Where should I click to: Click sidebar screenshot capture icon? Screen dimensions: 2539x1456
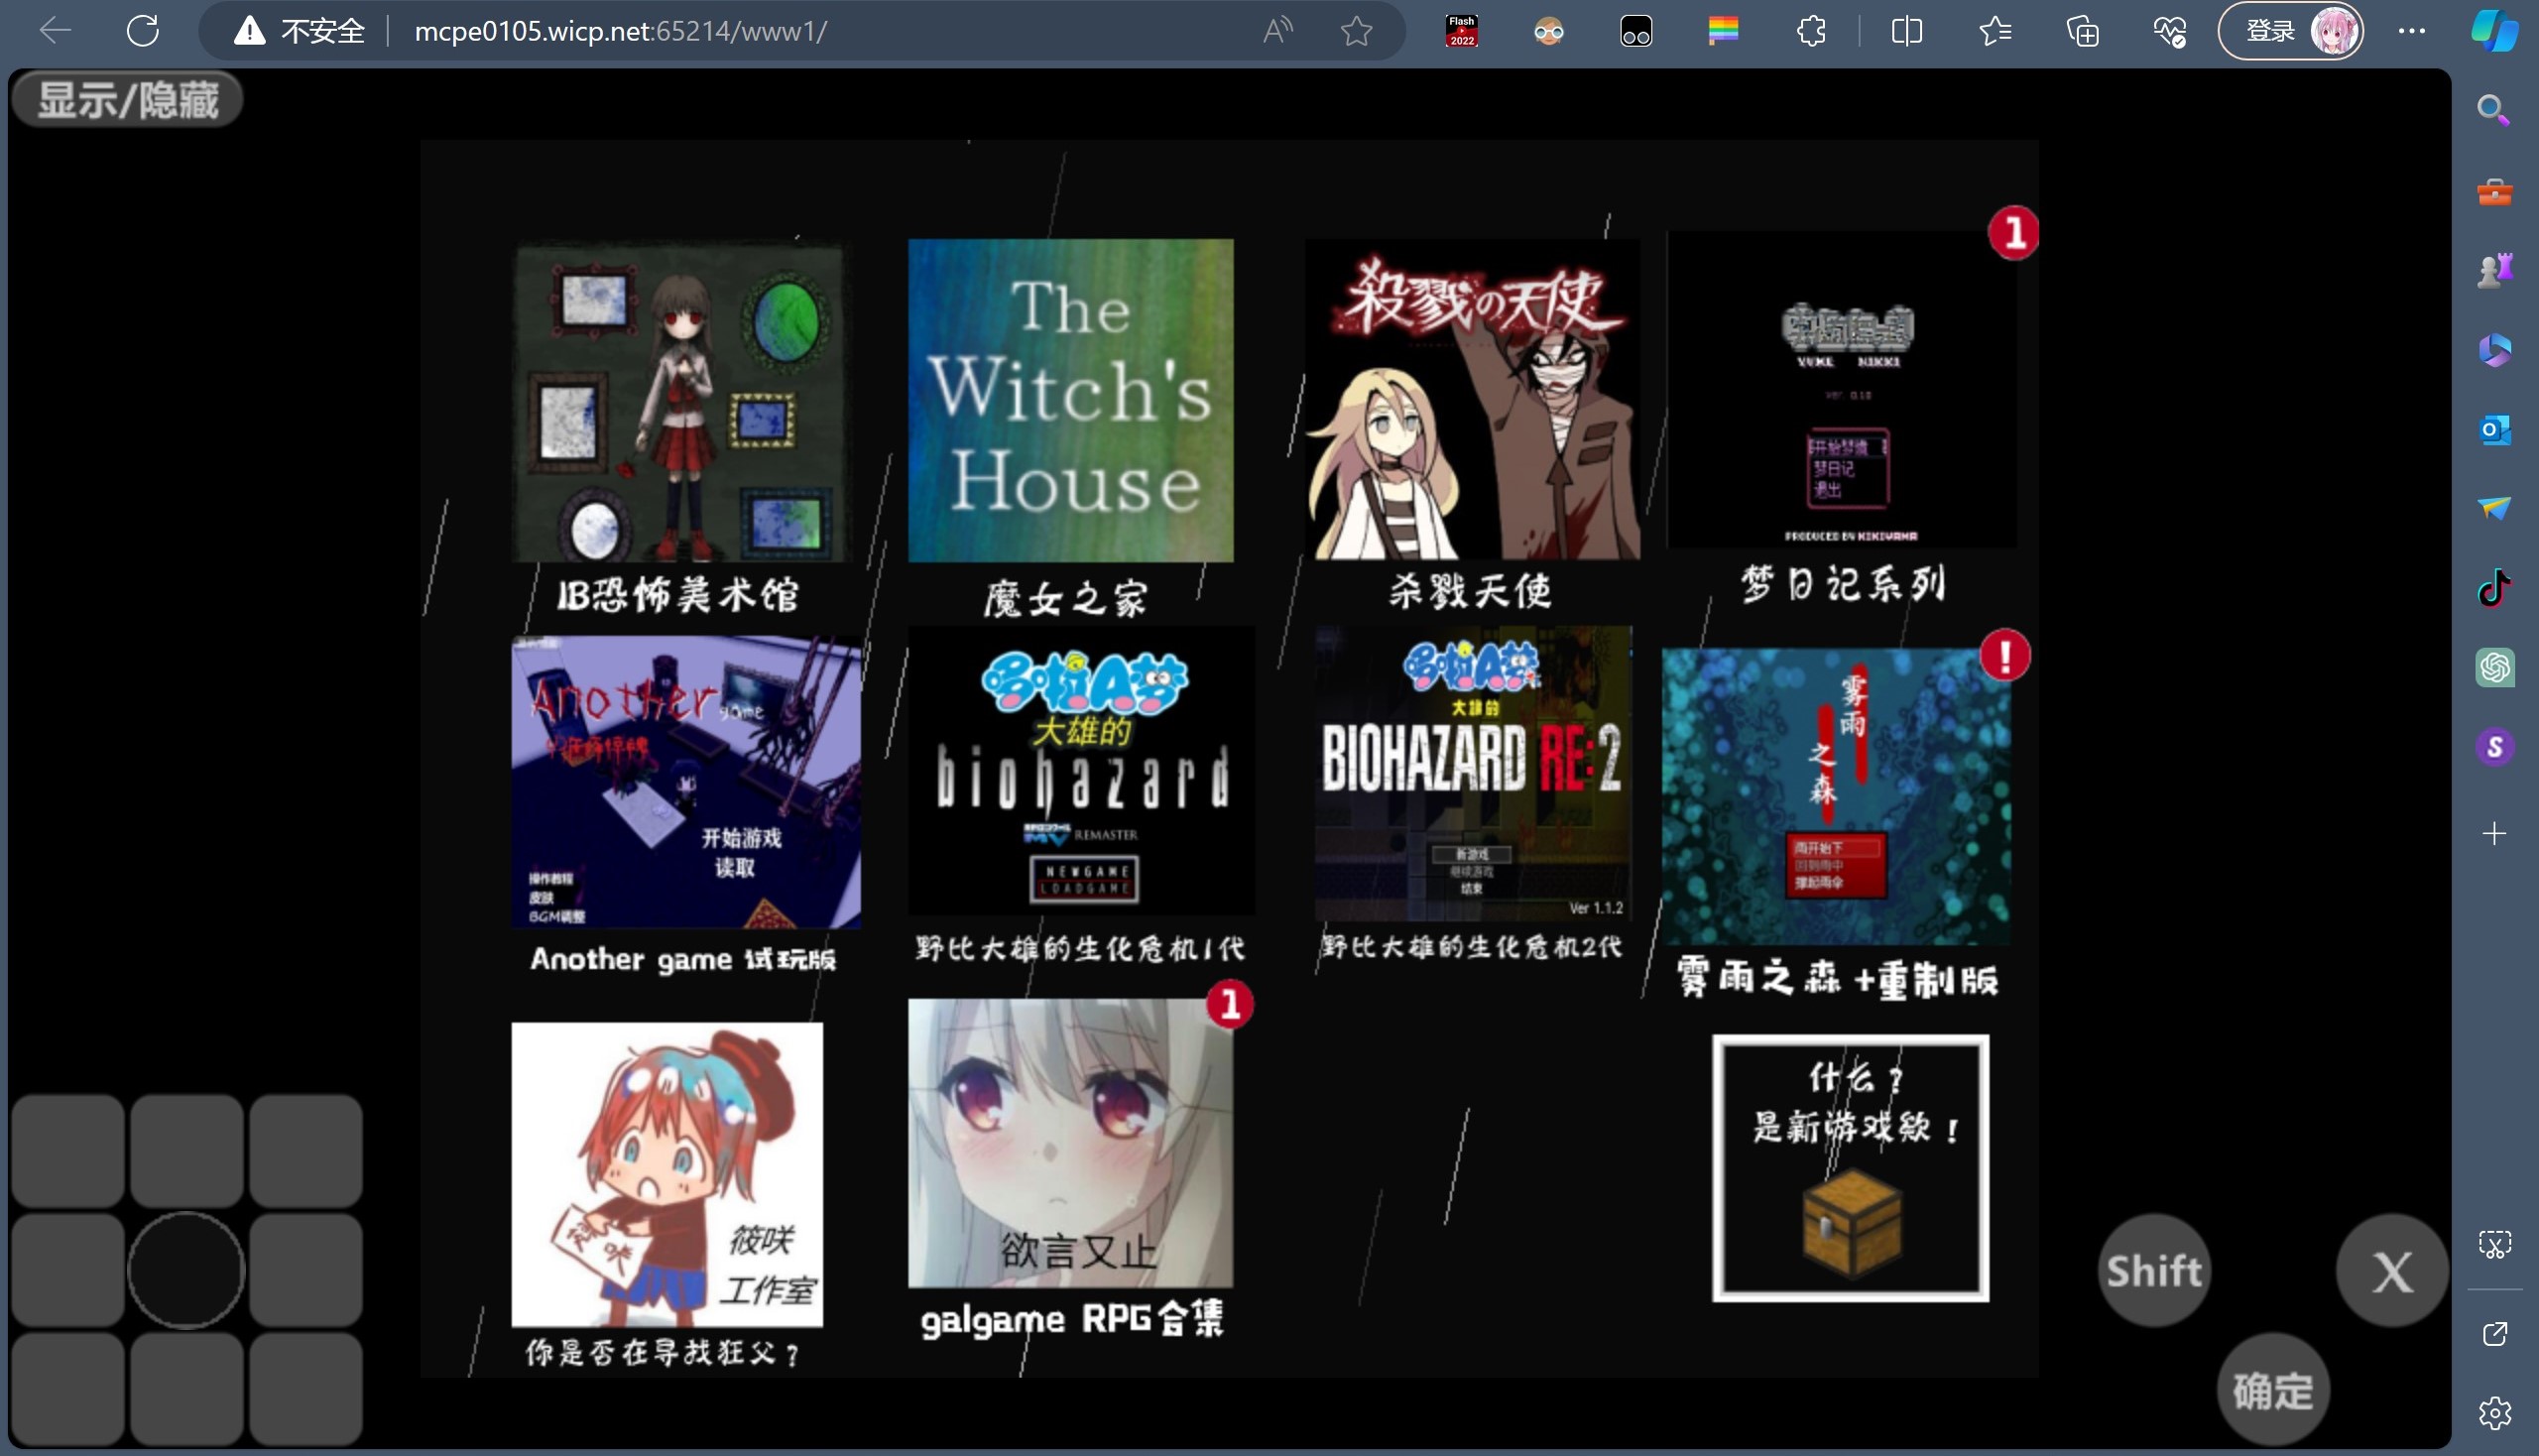[2494, 1244]
